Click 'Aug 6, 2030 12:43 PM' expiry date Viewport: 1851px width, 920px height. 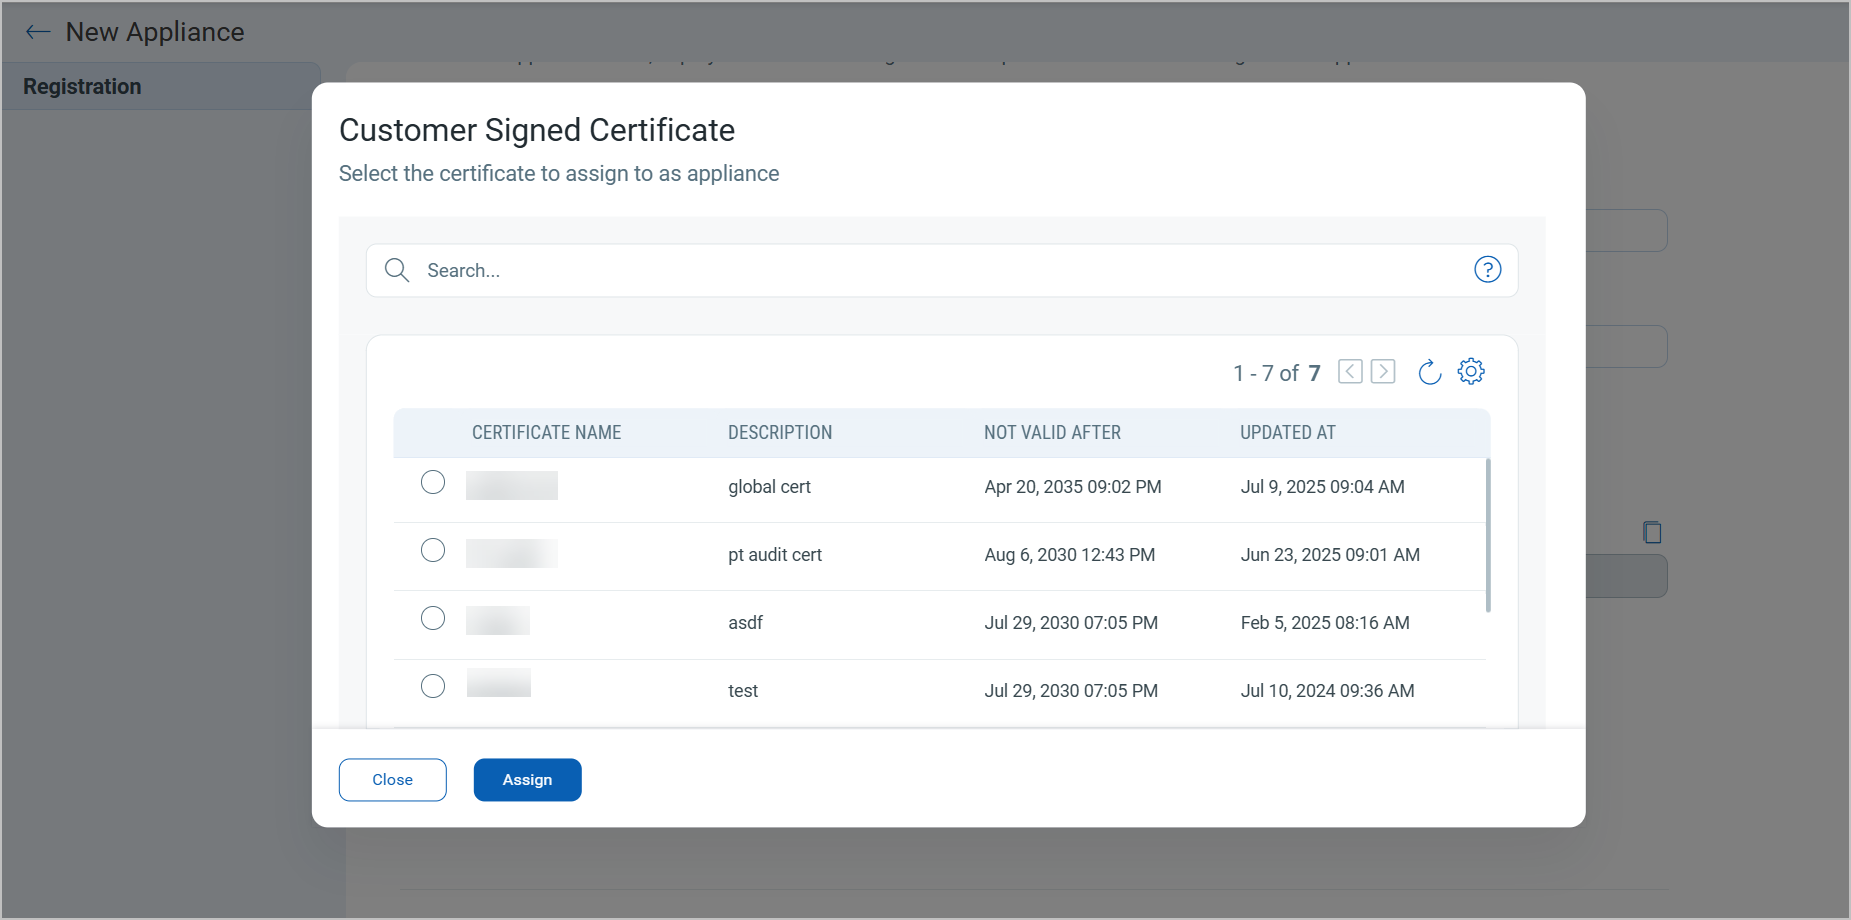point(1070,555)
